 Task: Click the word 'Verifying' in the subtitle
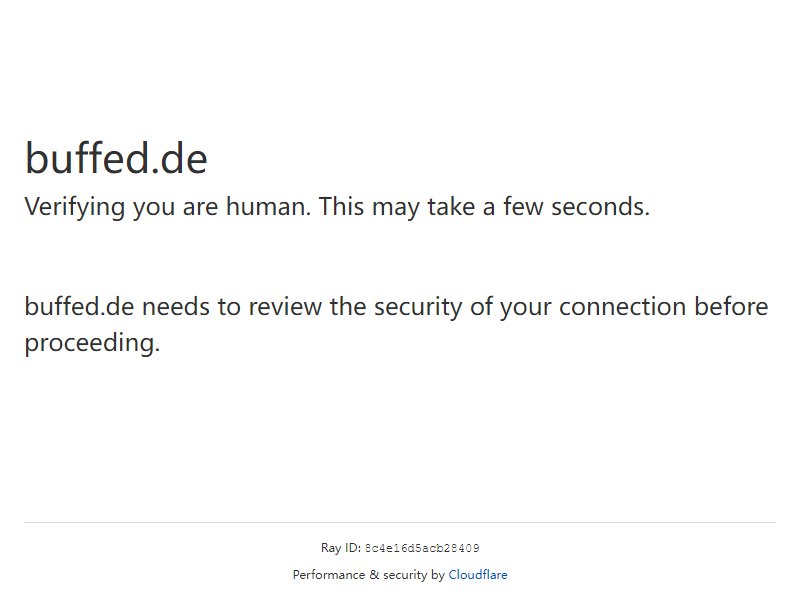pos(75,207)
